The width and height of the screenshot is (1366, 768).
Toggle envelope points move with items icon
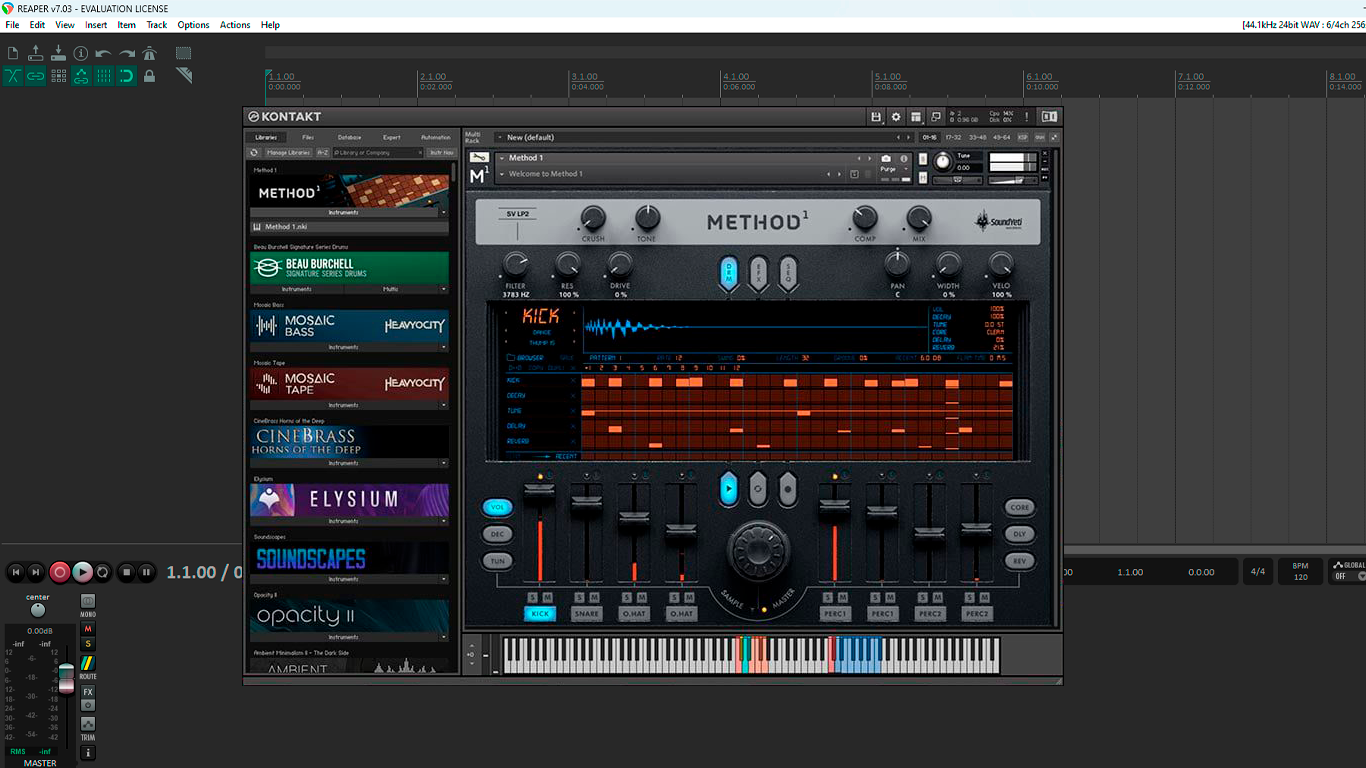[81, 76]
